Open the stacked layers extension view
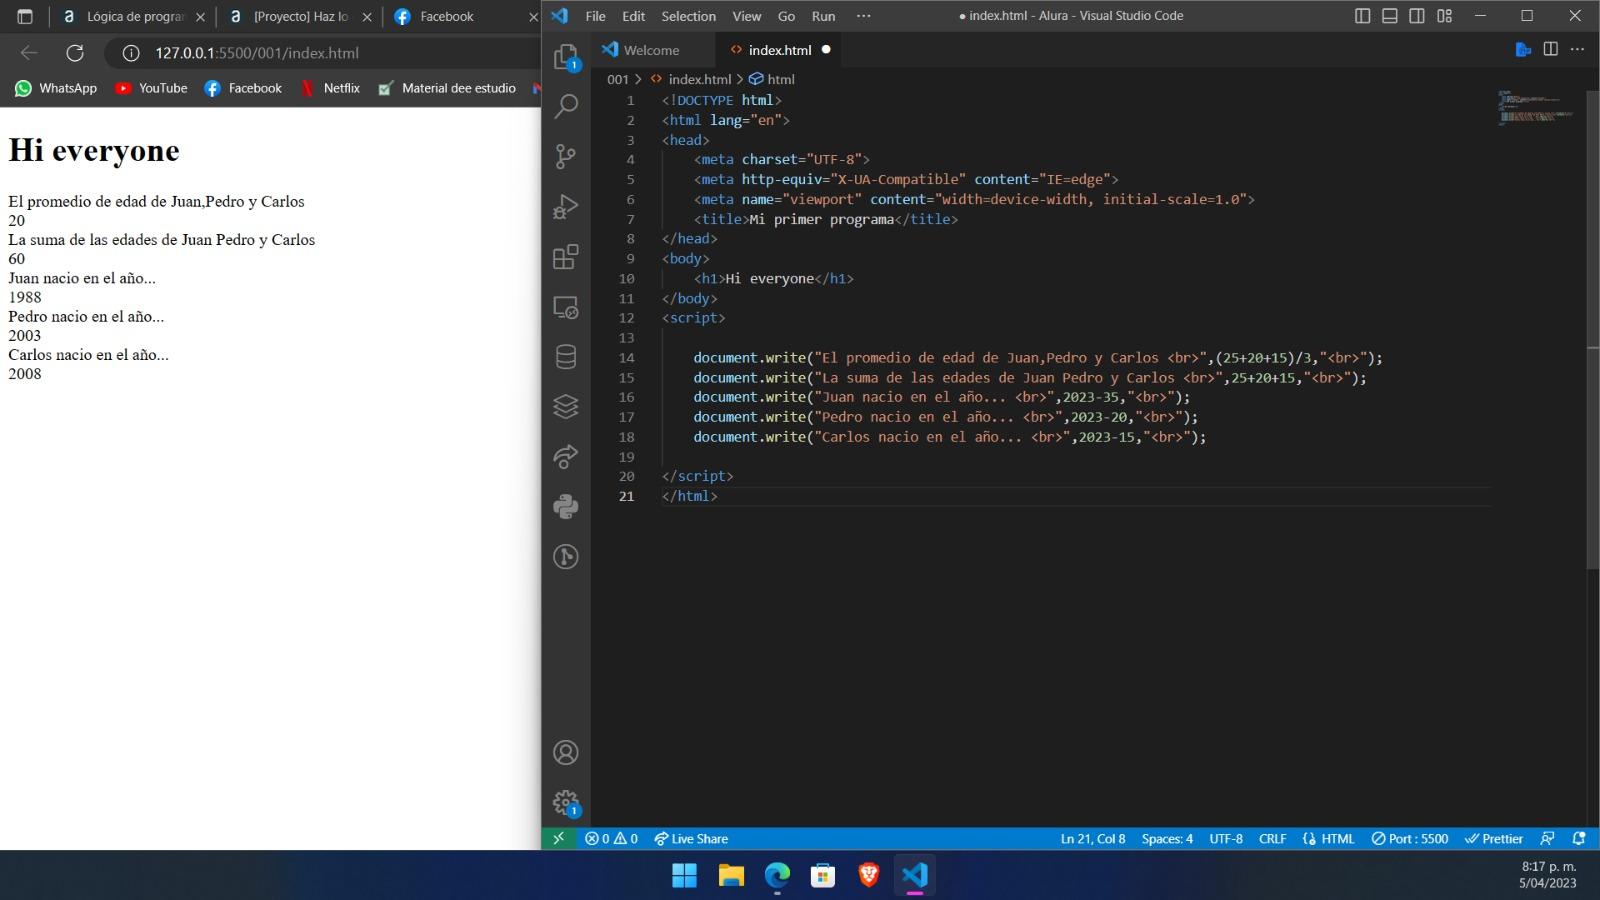The height and width of the screenshot is (900, 1600). [566, 406]
